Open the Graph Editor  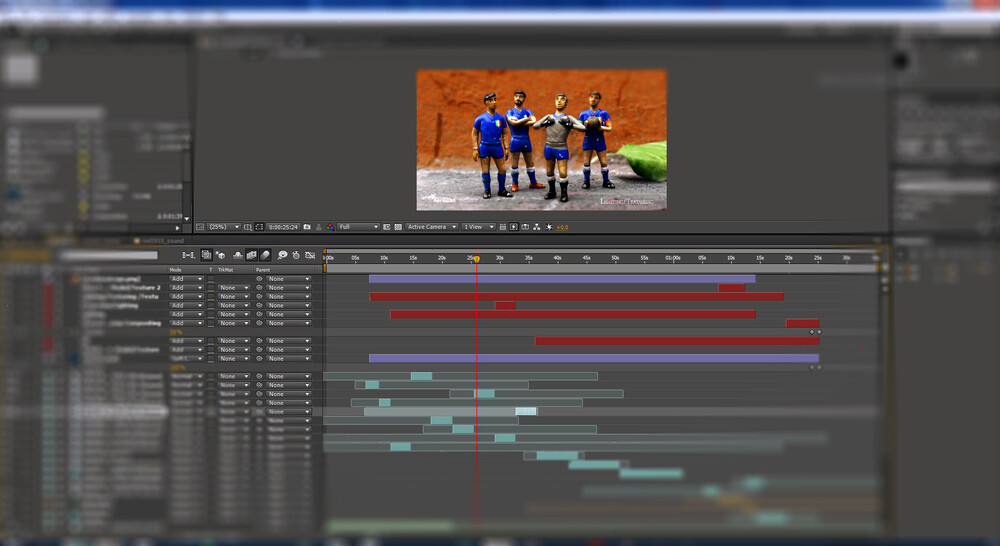(310, 255)
